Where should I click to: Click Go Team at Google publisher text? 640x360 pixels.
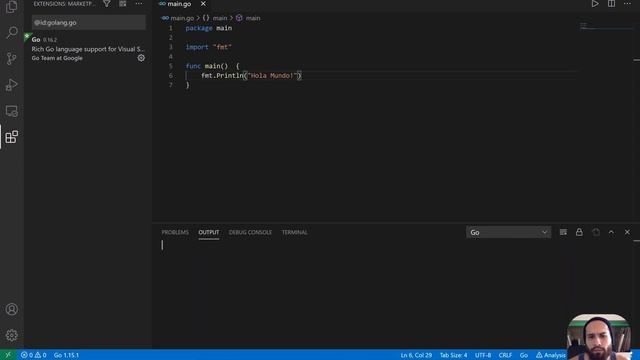[x=57, y=58]
